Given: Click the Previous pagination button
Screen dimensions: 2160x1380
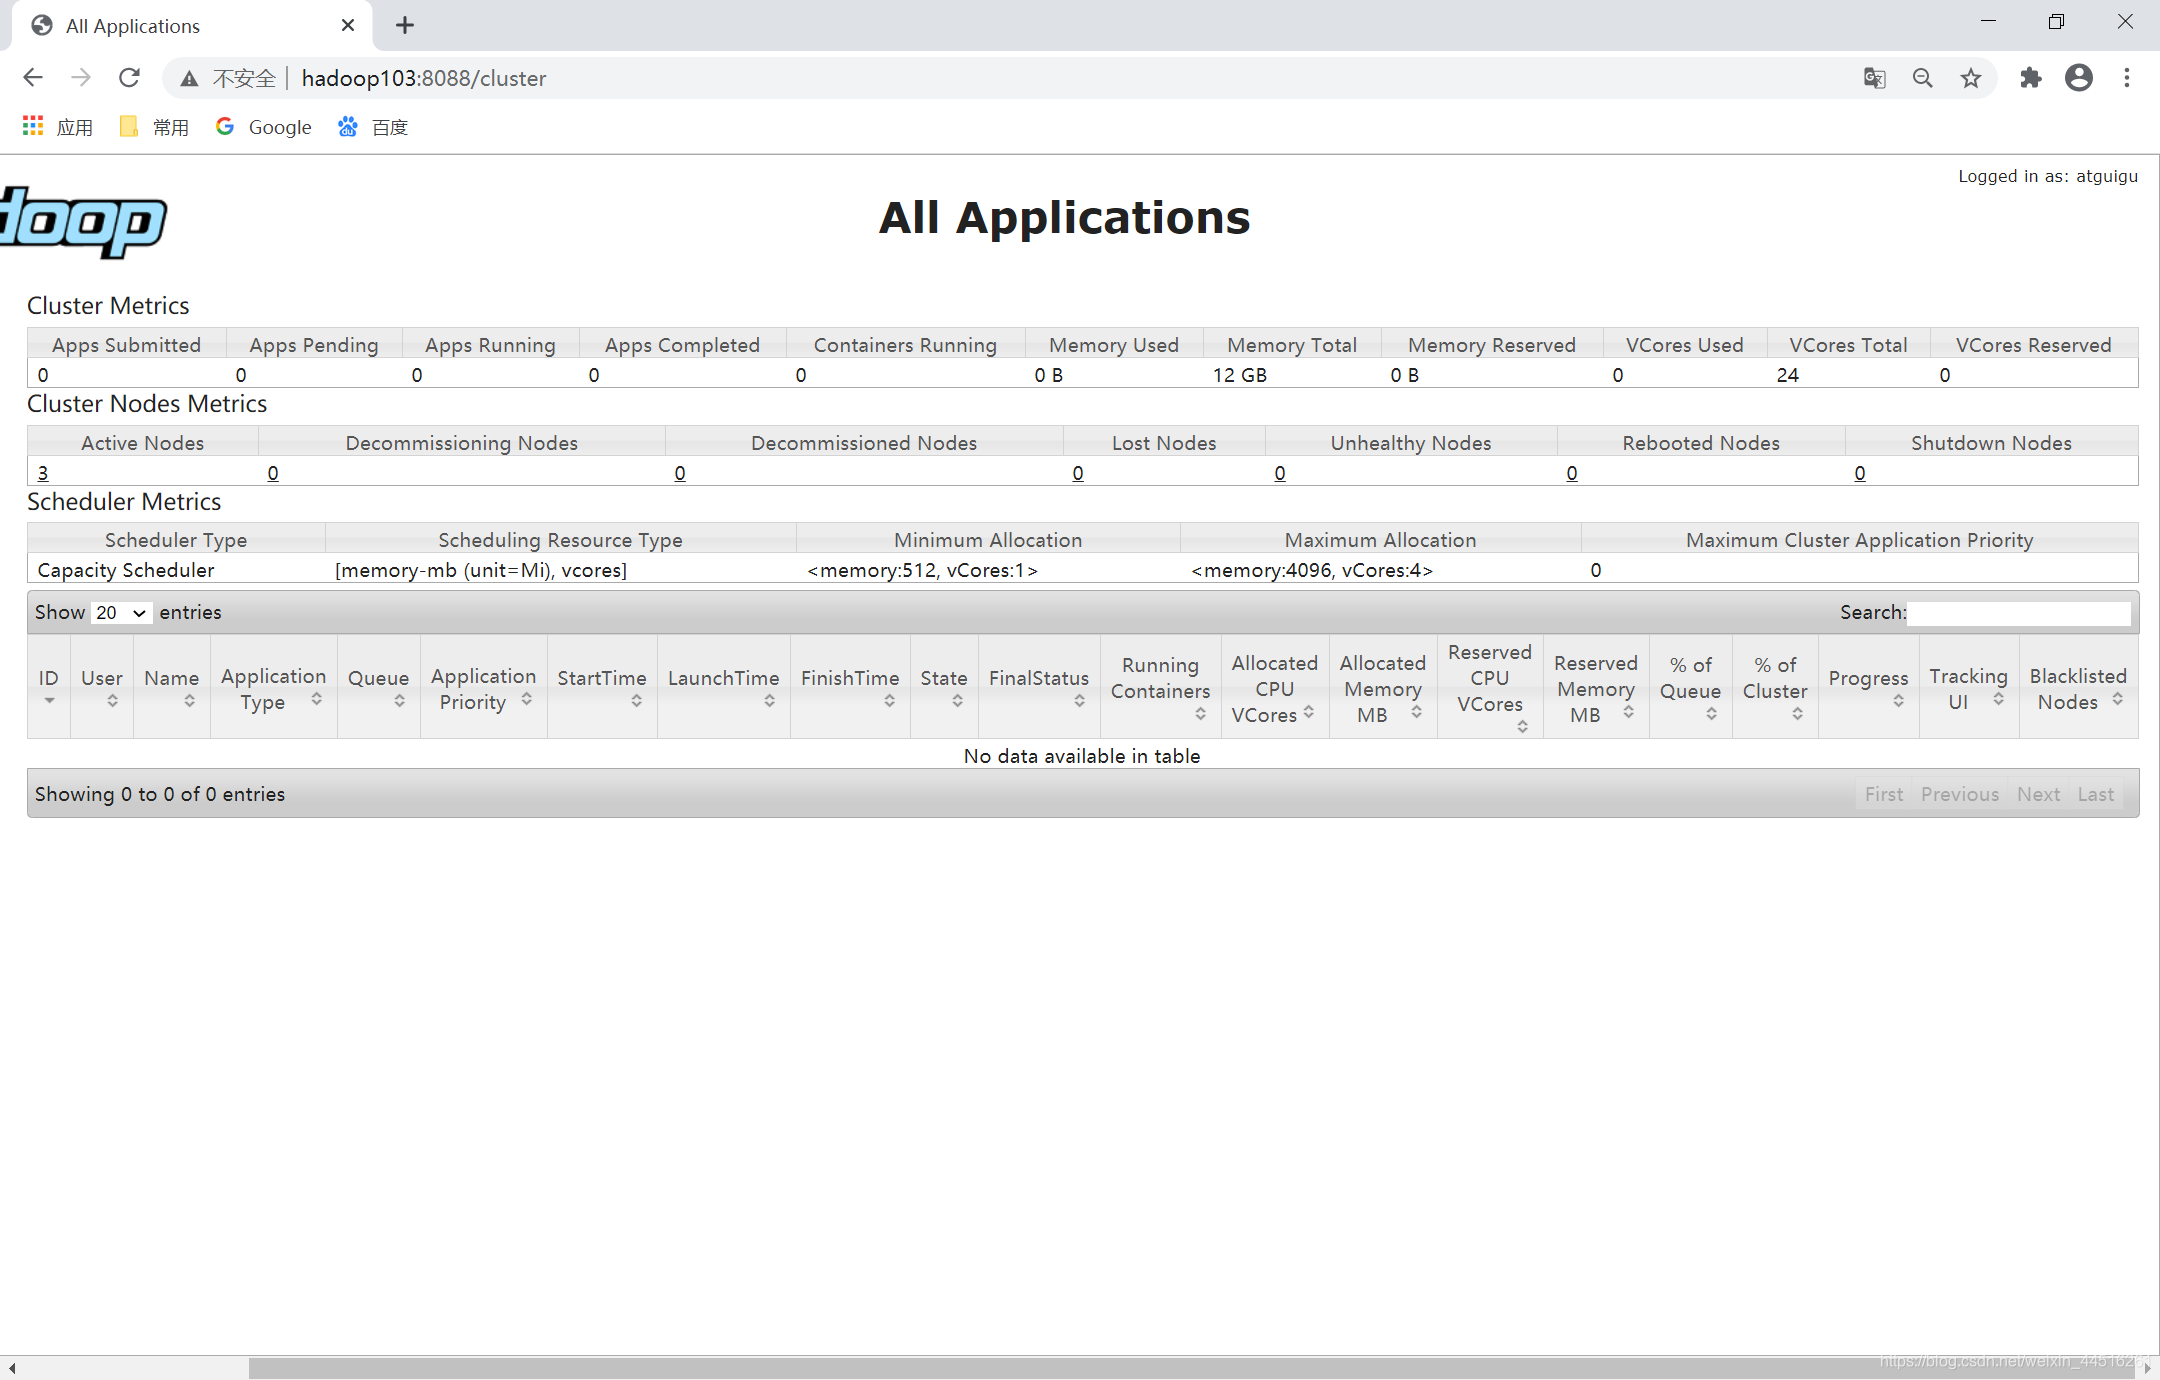Looking at the screenshot, I should pos(1960,794).
